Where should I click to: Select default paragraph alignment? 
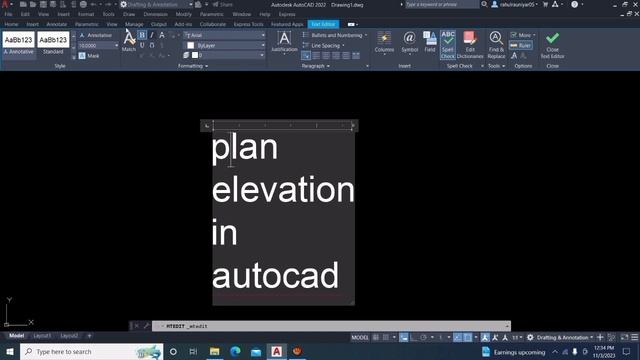(x=306, y=56)
